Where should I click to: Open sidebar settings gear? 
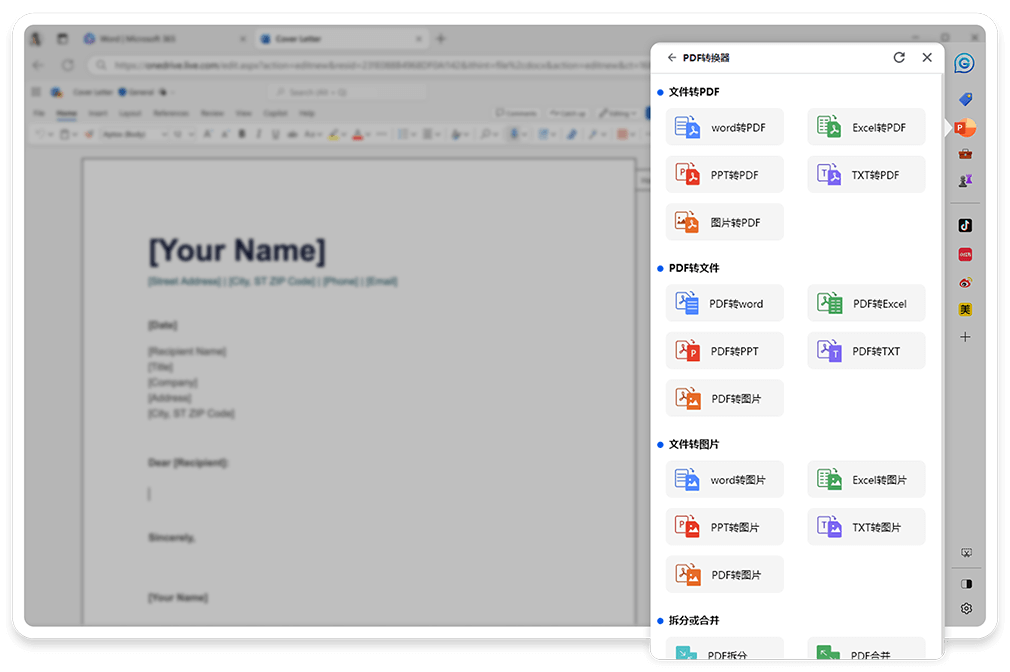tap(966, 609)
